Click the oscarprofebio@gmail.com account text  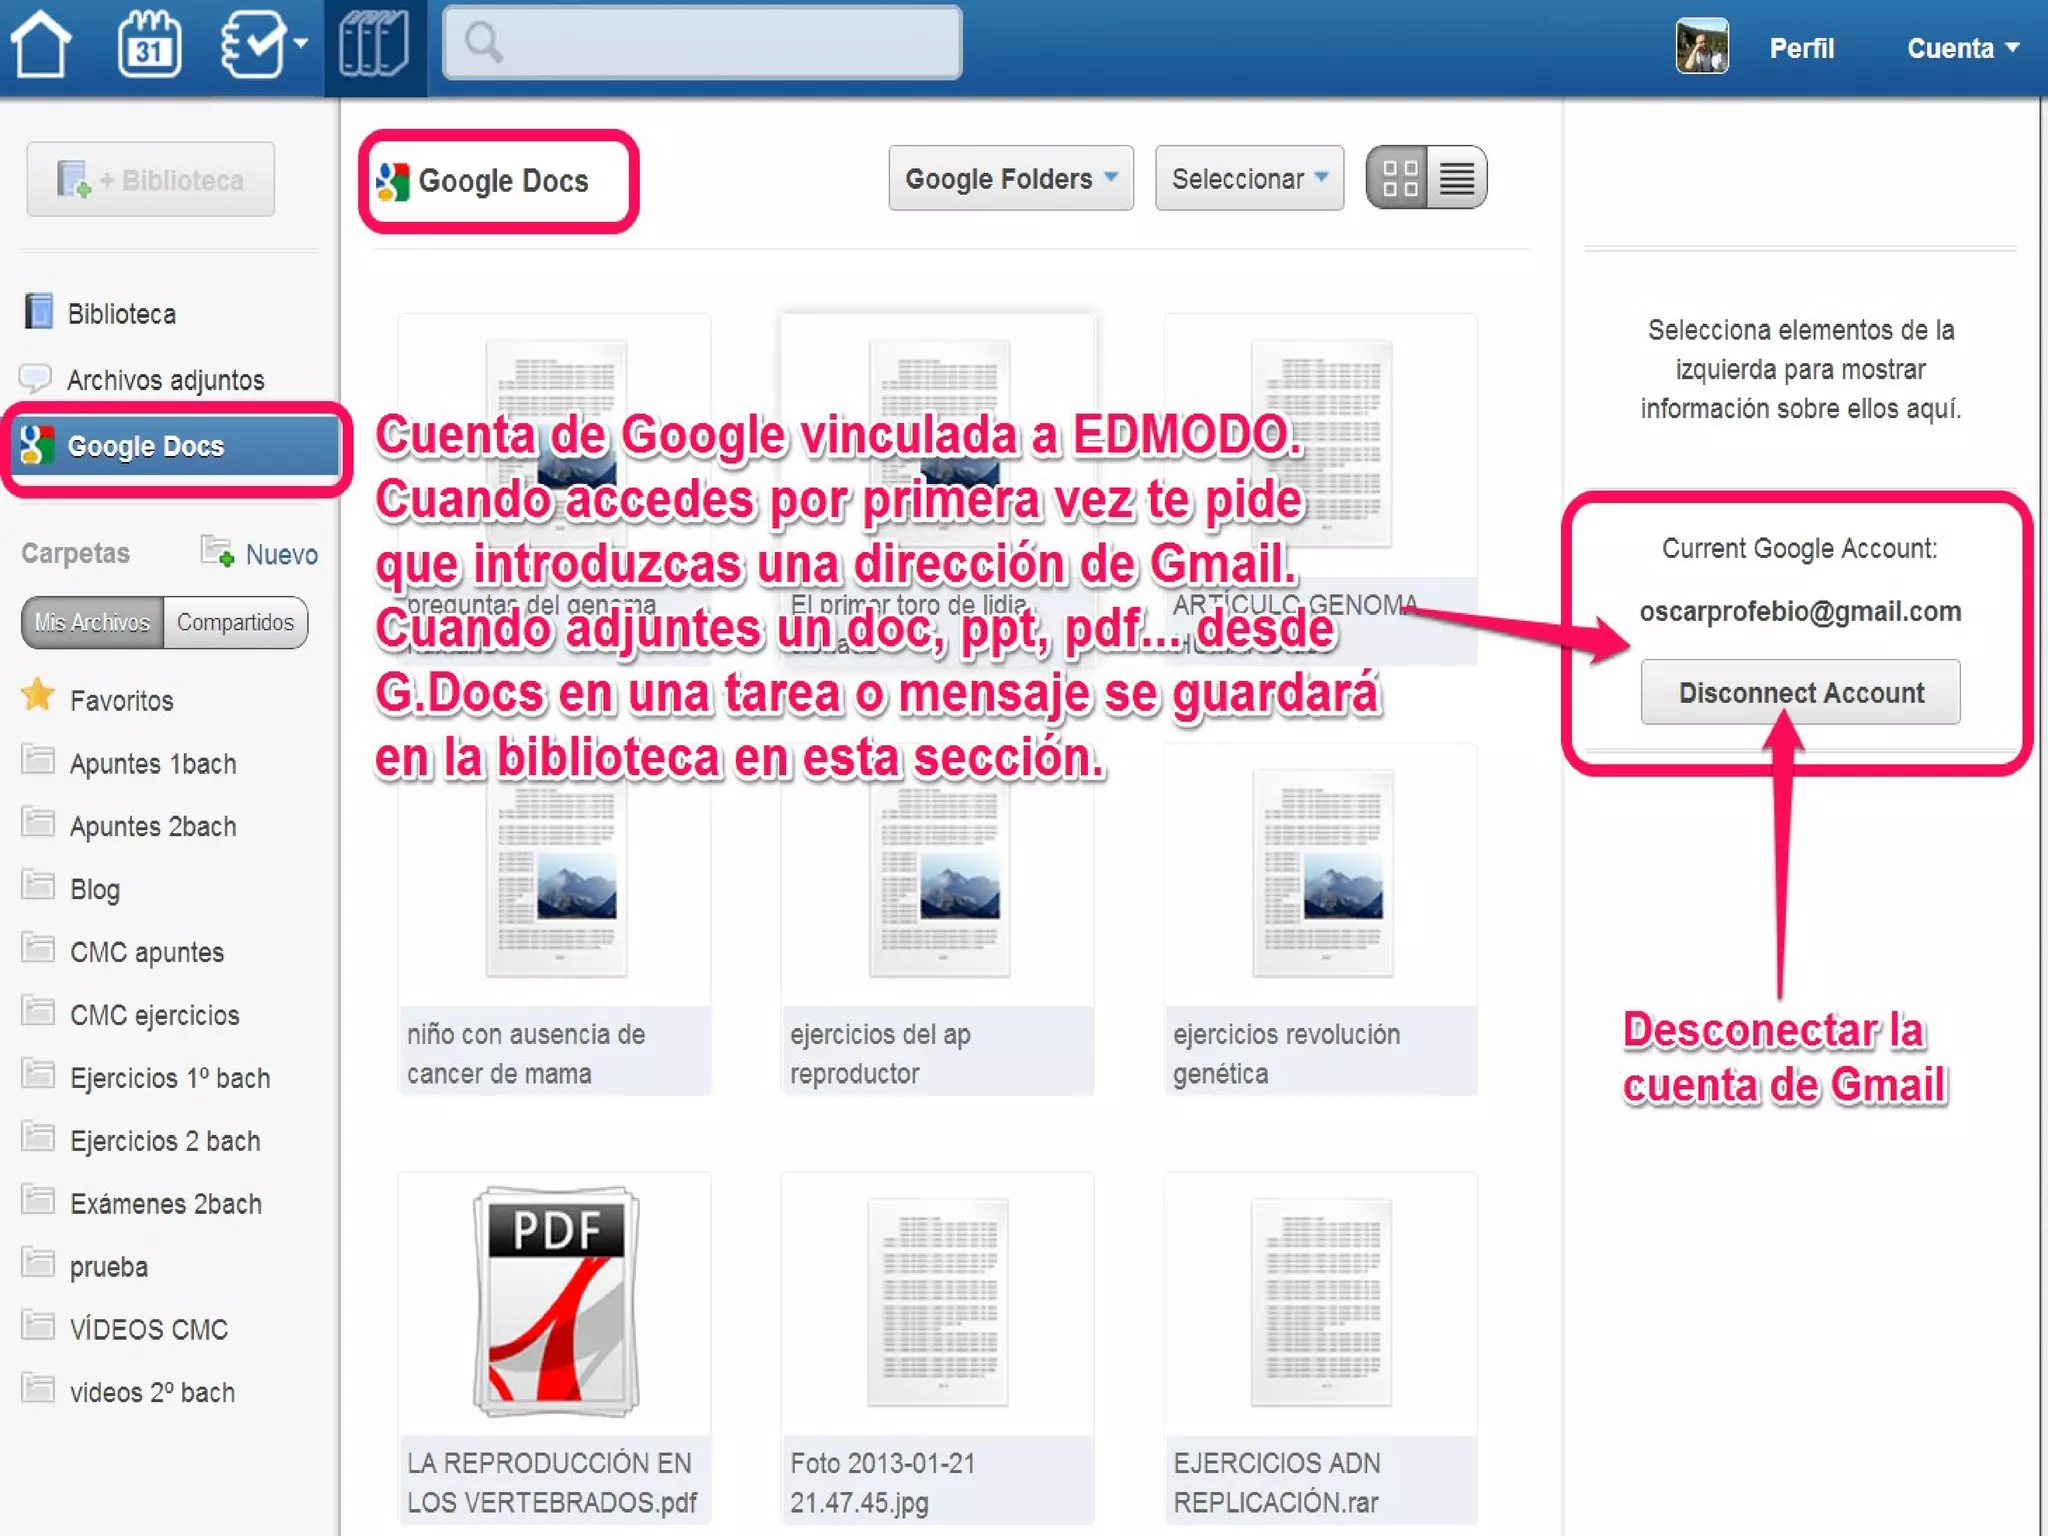pyautogui.click(x=1800, y=611)
